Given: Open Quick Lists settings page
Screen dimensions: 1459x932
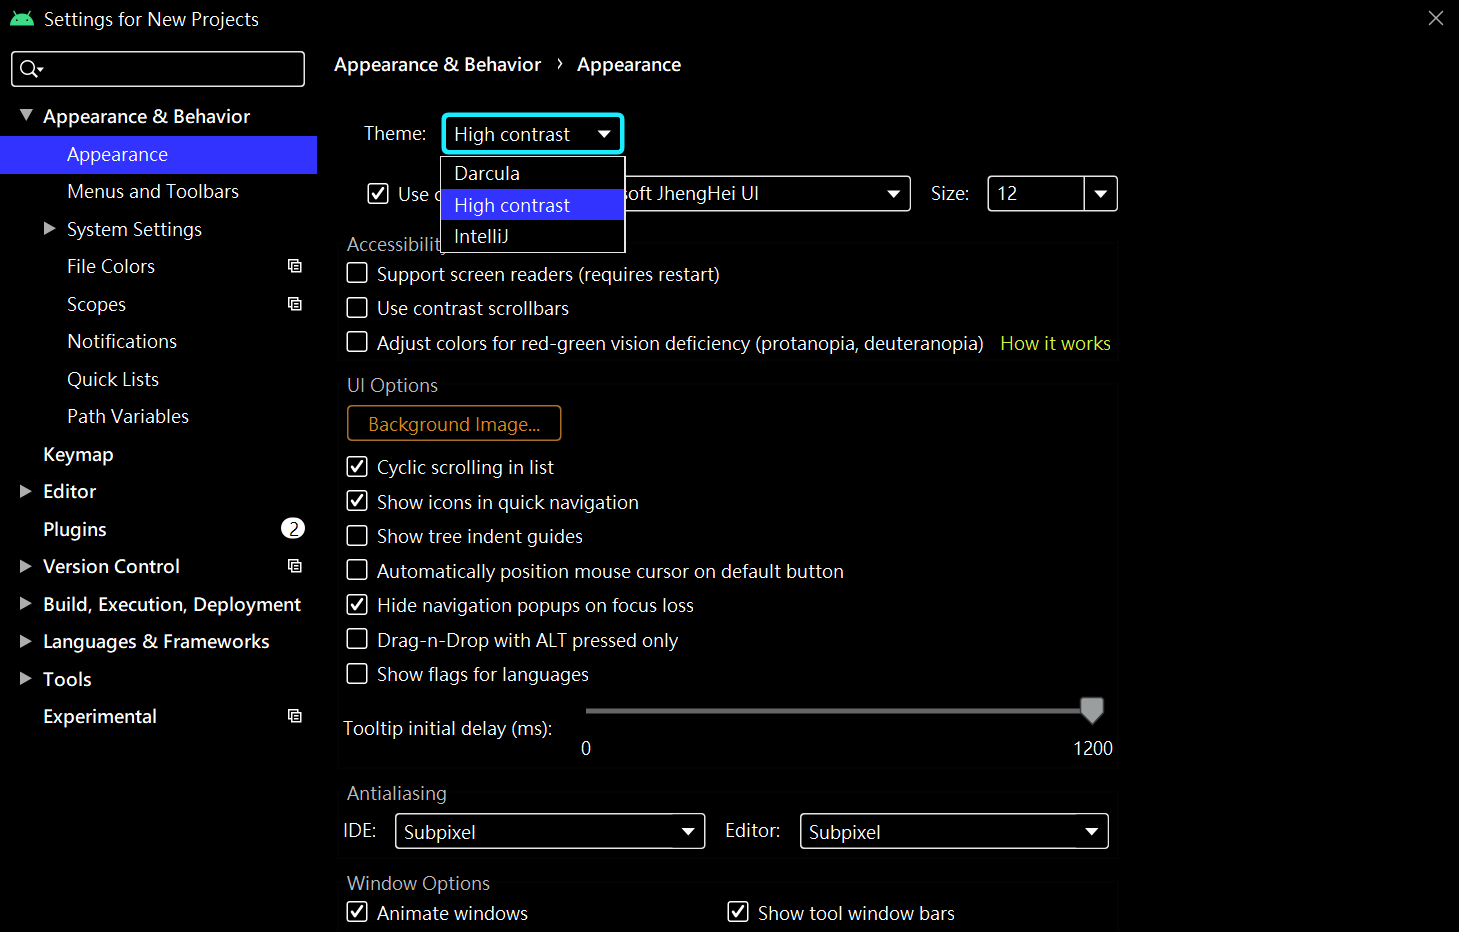Looking at the screenshot, I should [113, 379].
